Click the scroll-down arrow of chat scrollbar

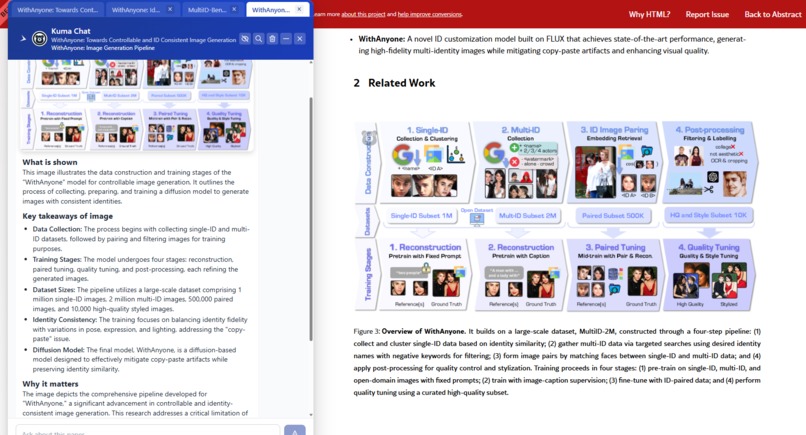point(310,414)
